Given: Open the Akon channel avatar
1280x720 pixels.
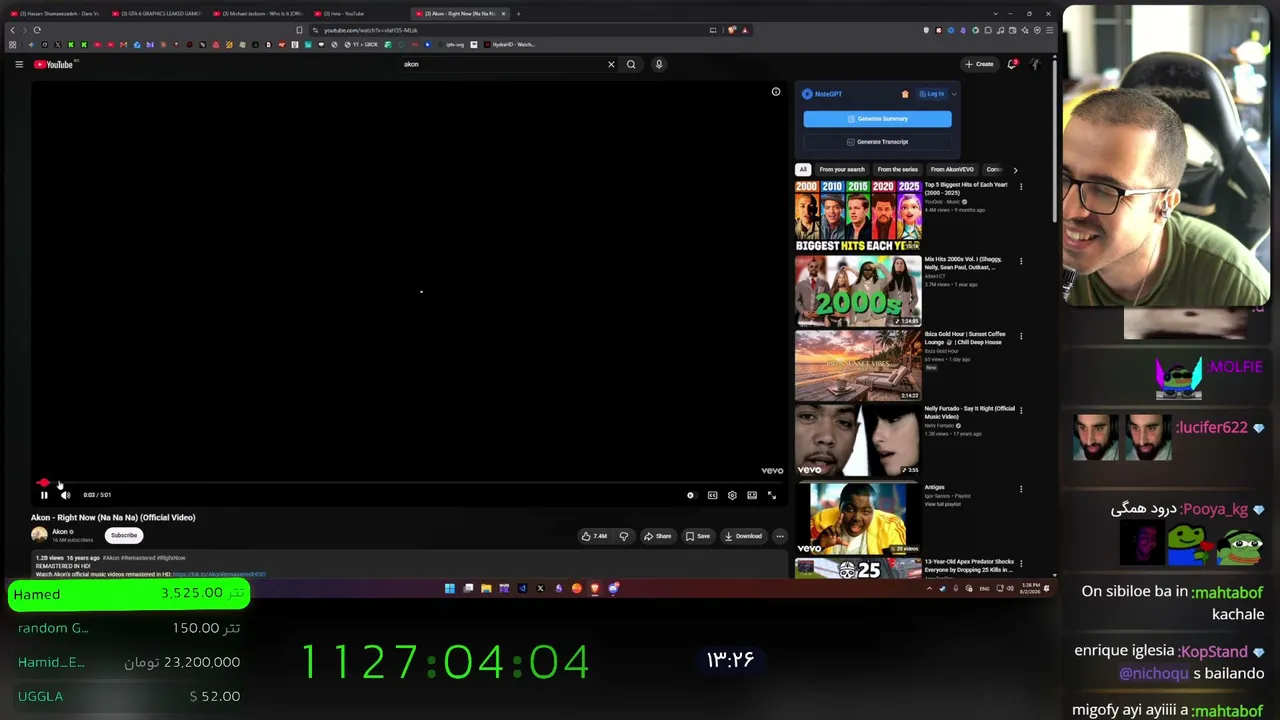Looking at the screenshot, I should [x=39, y=535].
